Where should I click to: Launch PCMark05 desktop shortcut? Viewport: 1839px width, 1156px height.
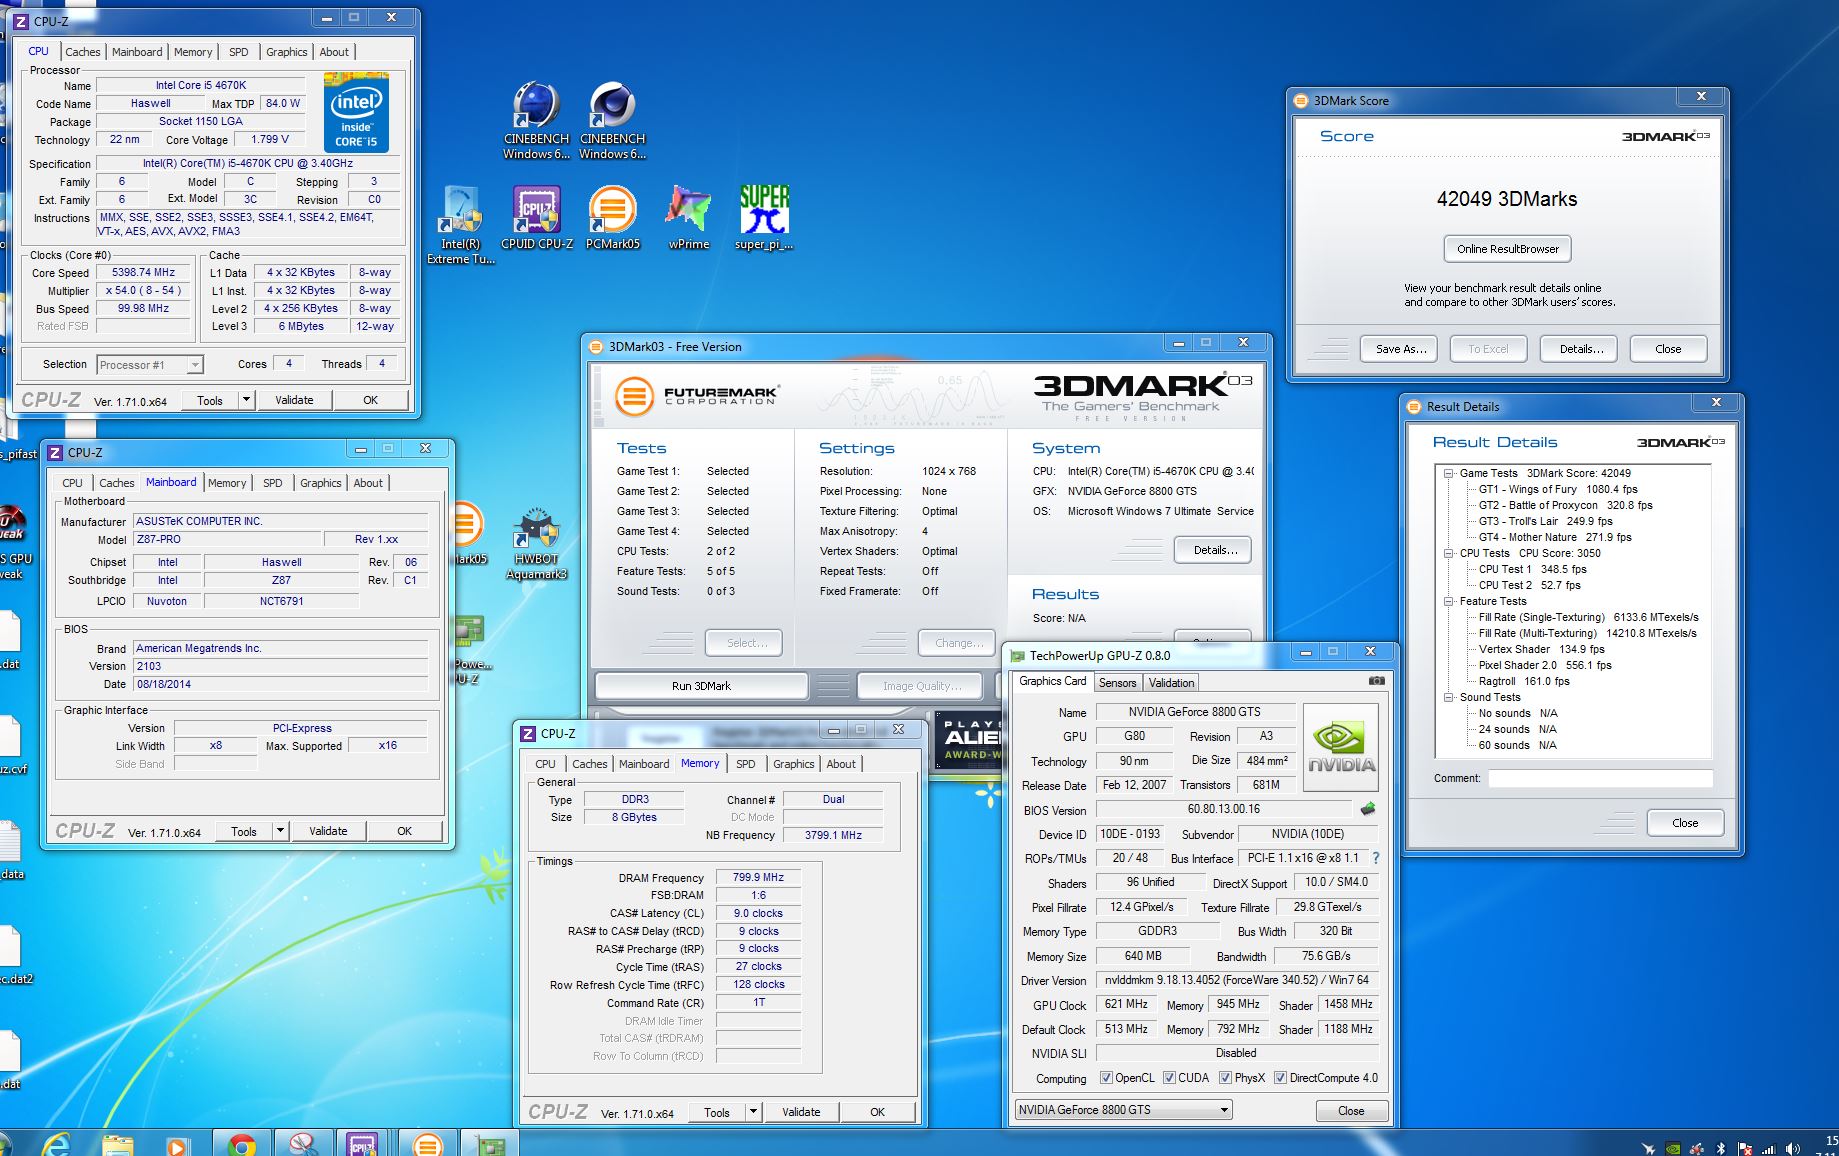(x=612, y=218)
